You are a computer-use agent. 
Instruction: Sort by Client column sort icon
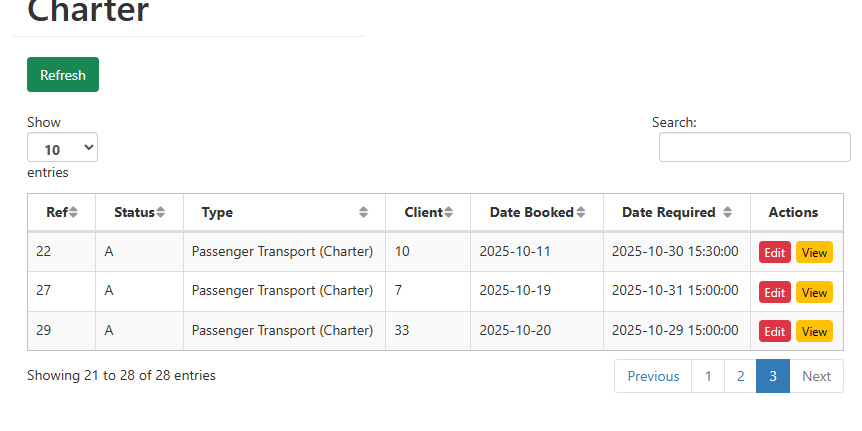click(x=449, y=212)
